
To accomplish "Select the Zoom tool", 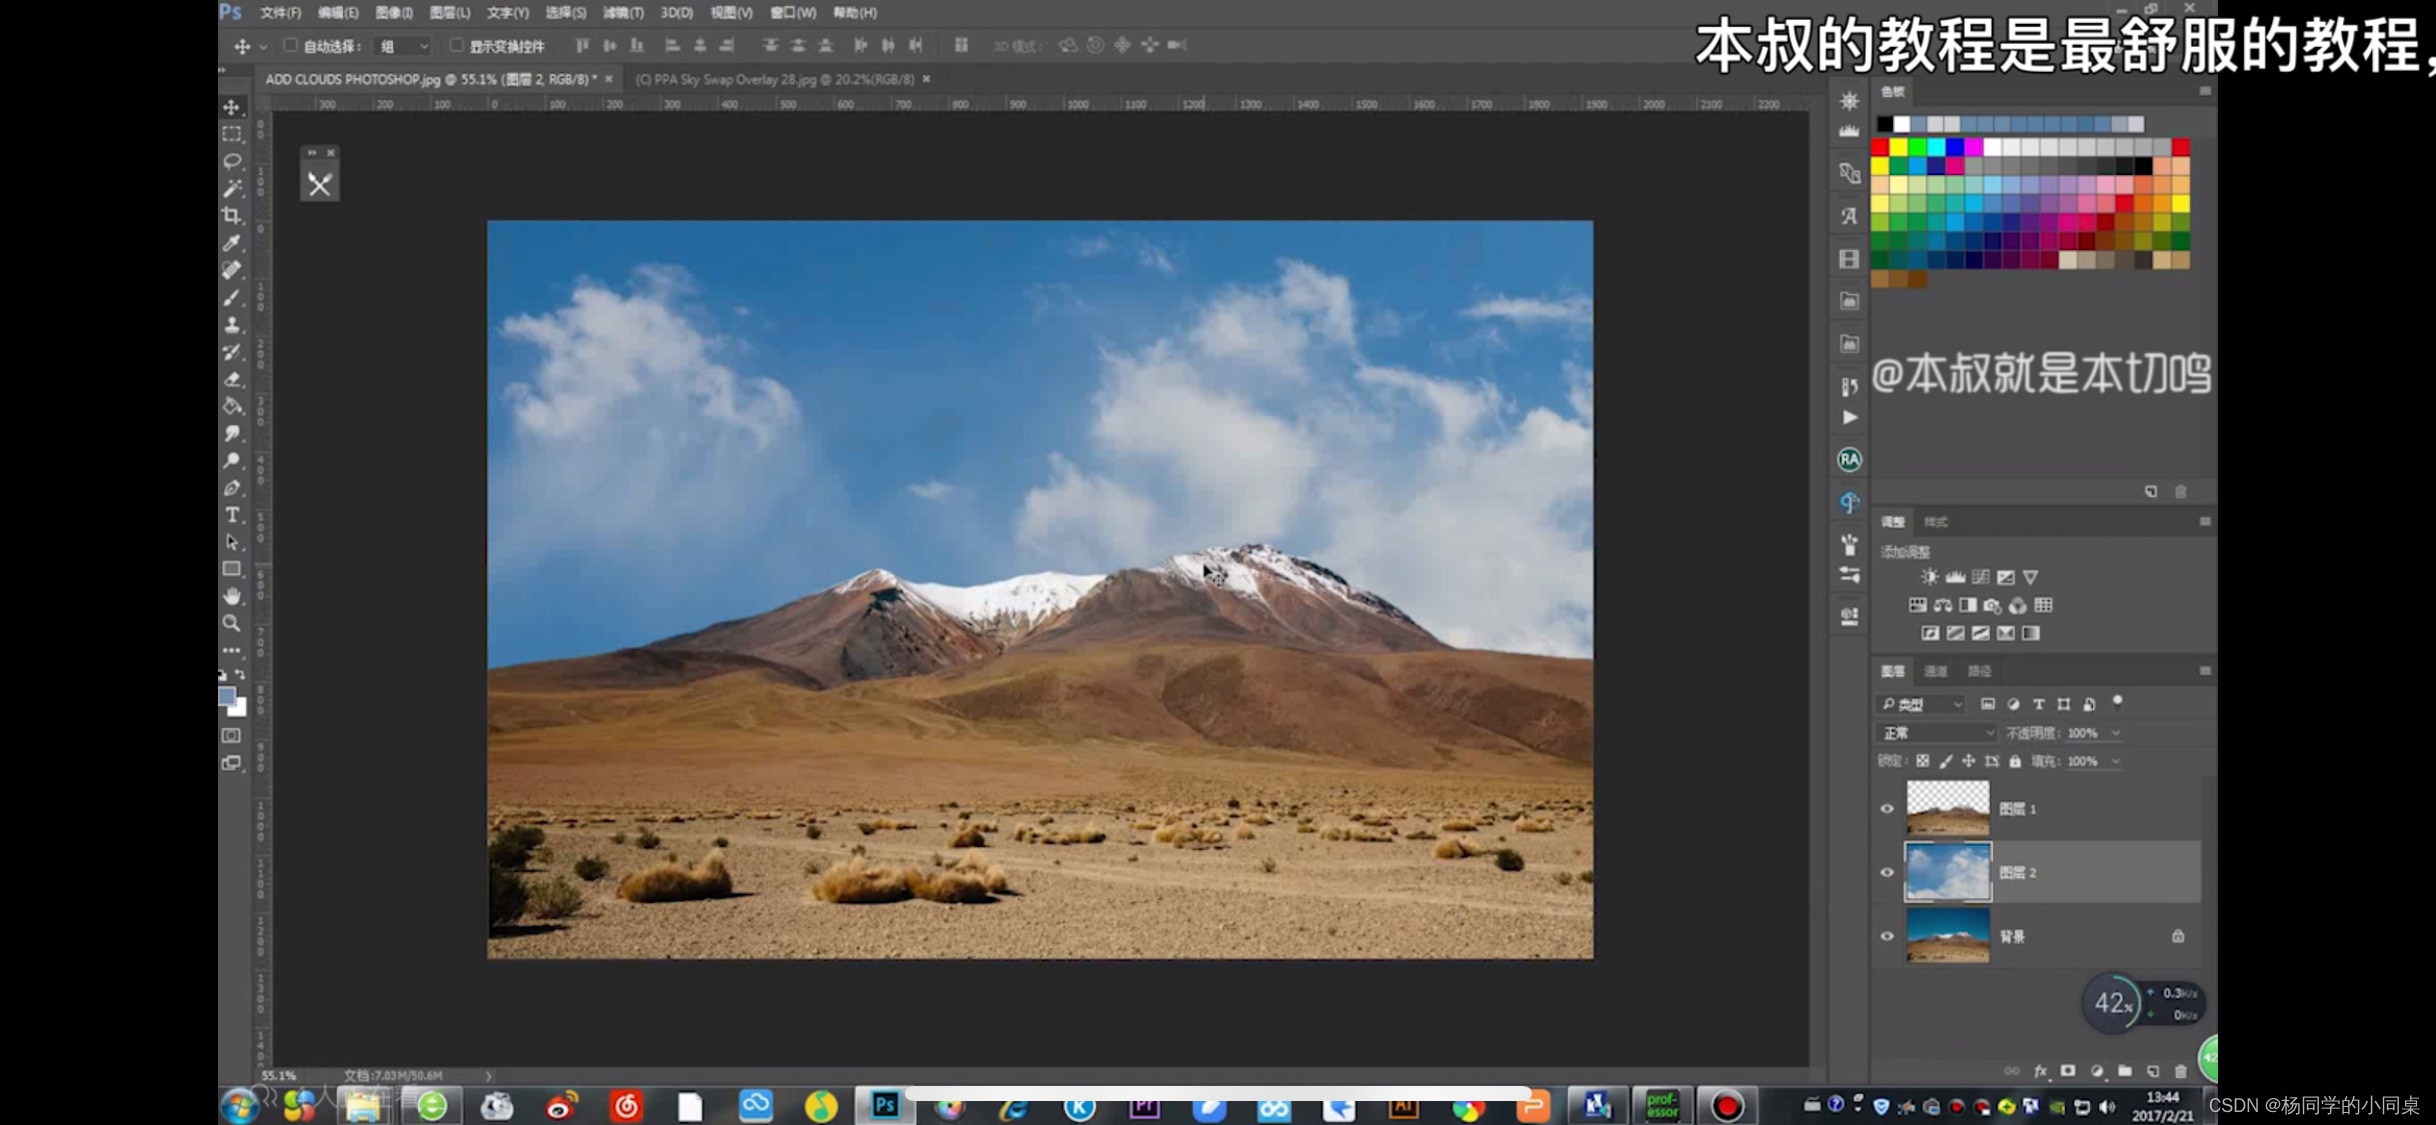I will coord(232,623).
